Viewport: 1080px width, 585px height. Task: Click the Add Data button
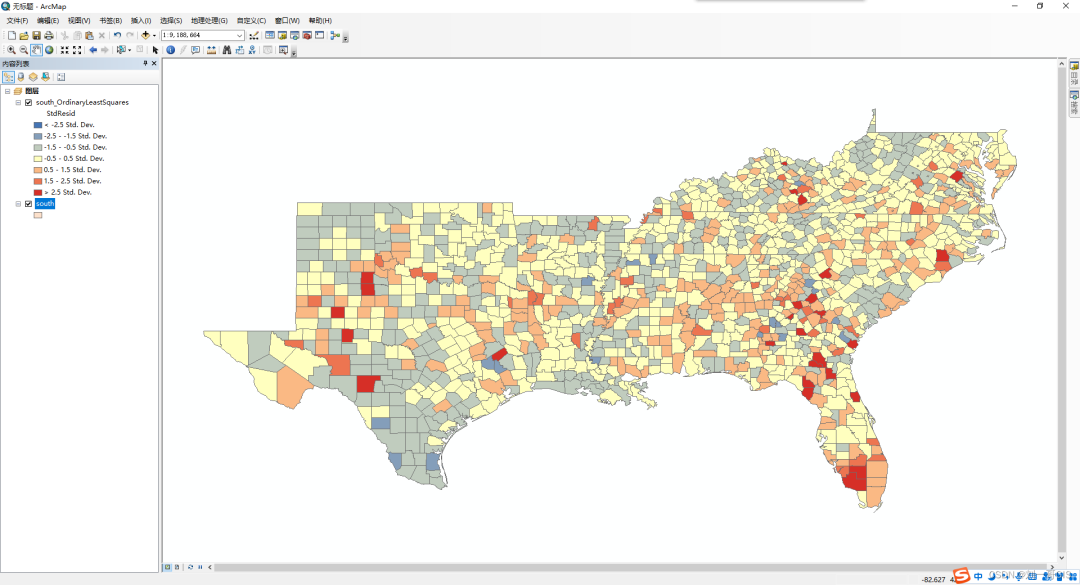(x=145, y=35)
